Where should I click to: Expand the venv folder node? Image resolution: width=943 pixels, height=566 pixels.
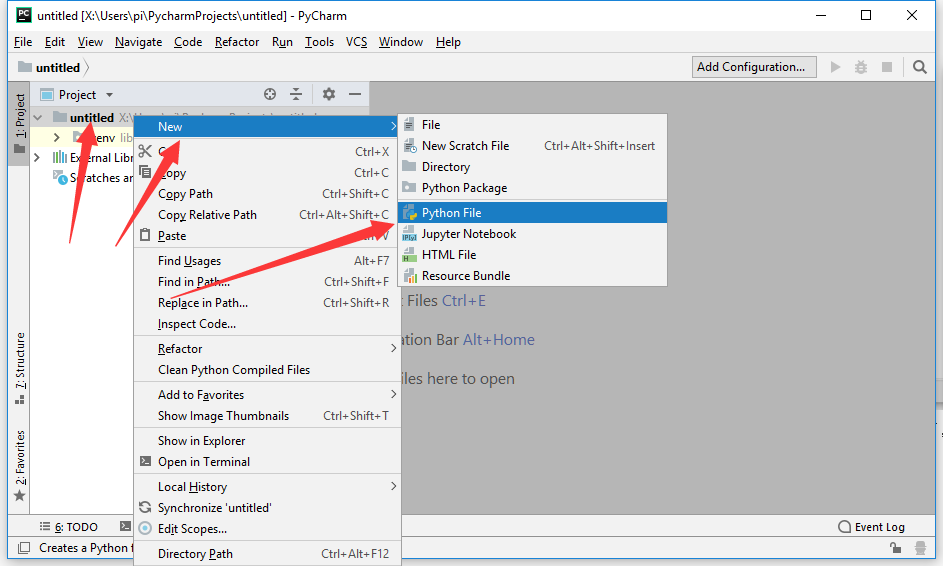tap(57, 137)
